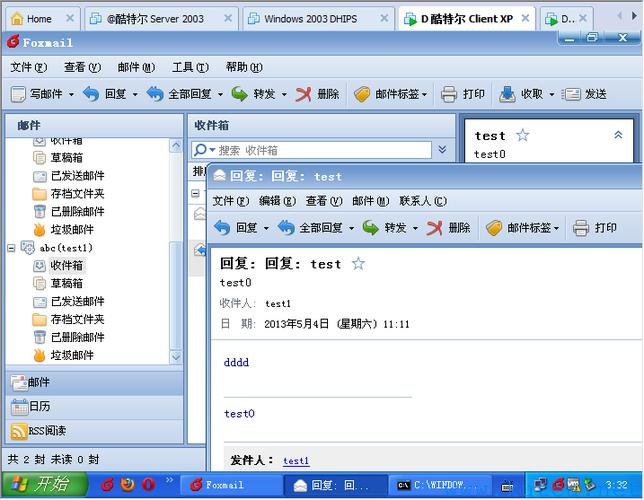Image resolution: width=644 pixels, height=500 pixels.
Task: Open the Help (帮助) menu
Action: (x=244, y=67)
